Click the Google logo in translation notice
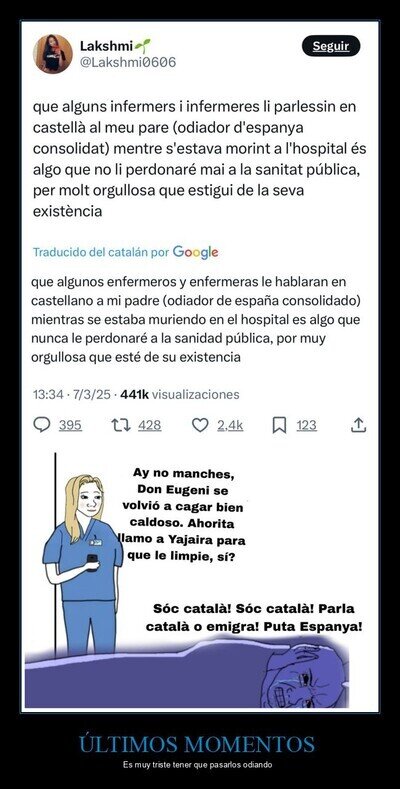This screenshot has width=400, height=789. pos(196,252)
